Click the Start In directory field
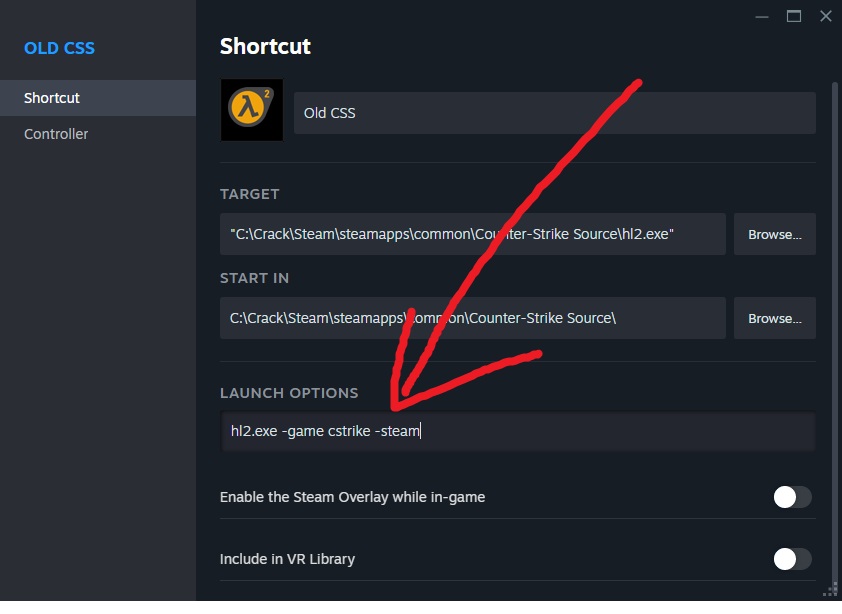The height and width of the screenshot is (614, 842). click(x=472, y=318)
